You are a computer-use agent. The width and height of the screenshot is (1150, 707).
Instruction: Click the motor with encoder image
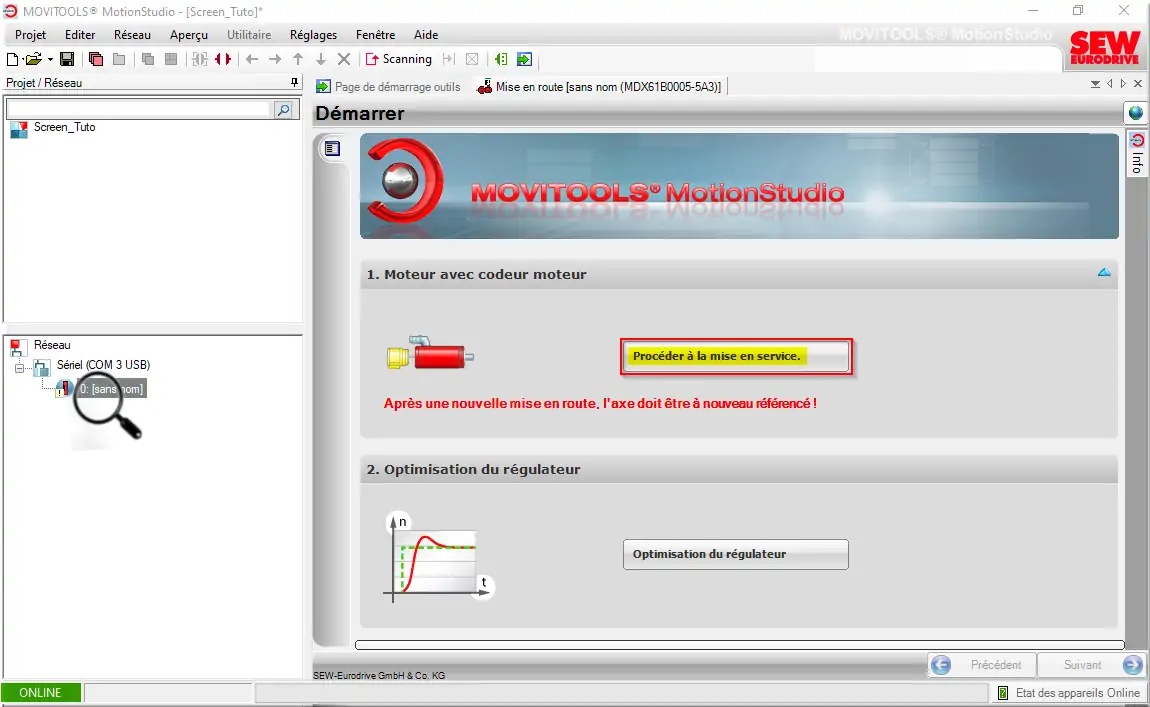click(x=430, y=354)
